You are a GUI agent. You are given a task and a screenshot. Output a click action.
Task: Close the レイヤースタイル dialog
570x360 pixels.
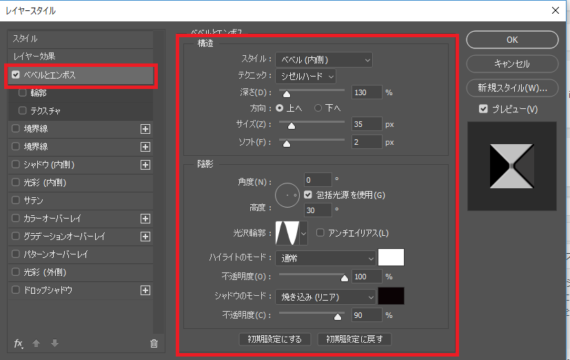point(555,11)
